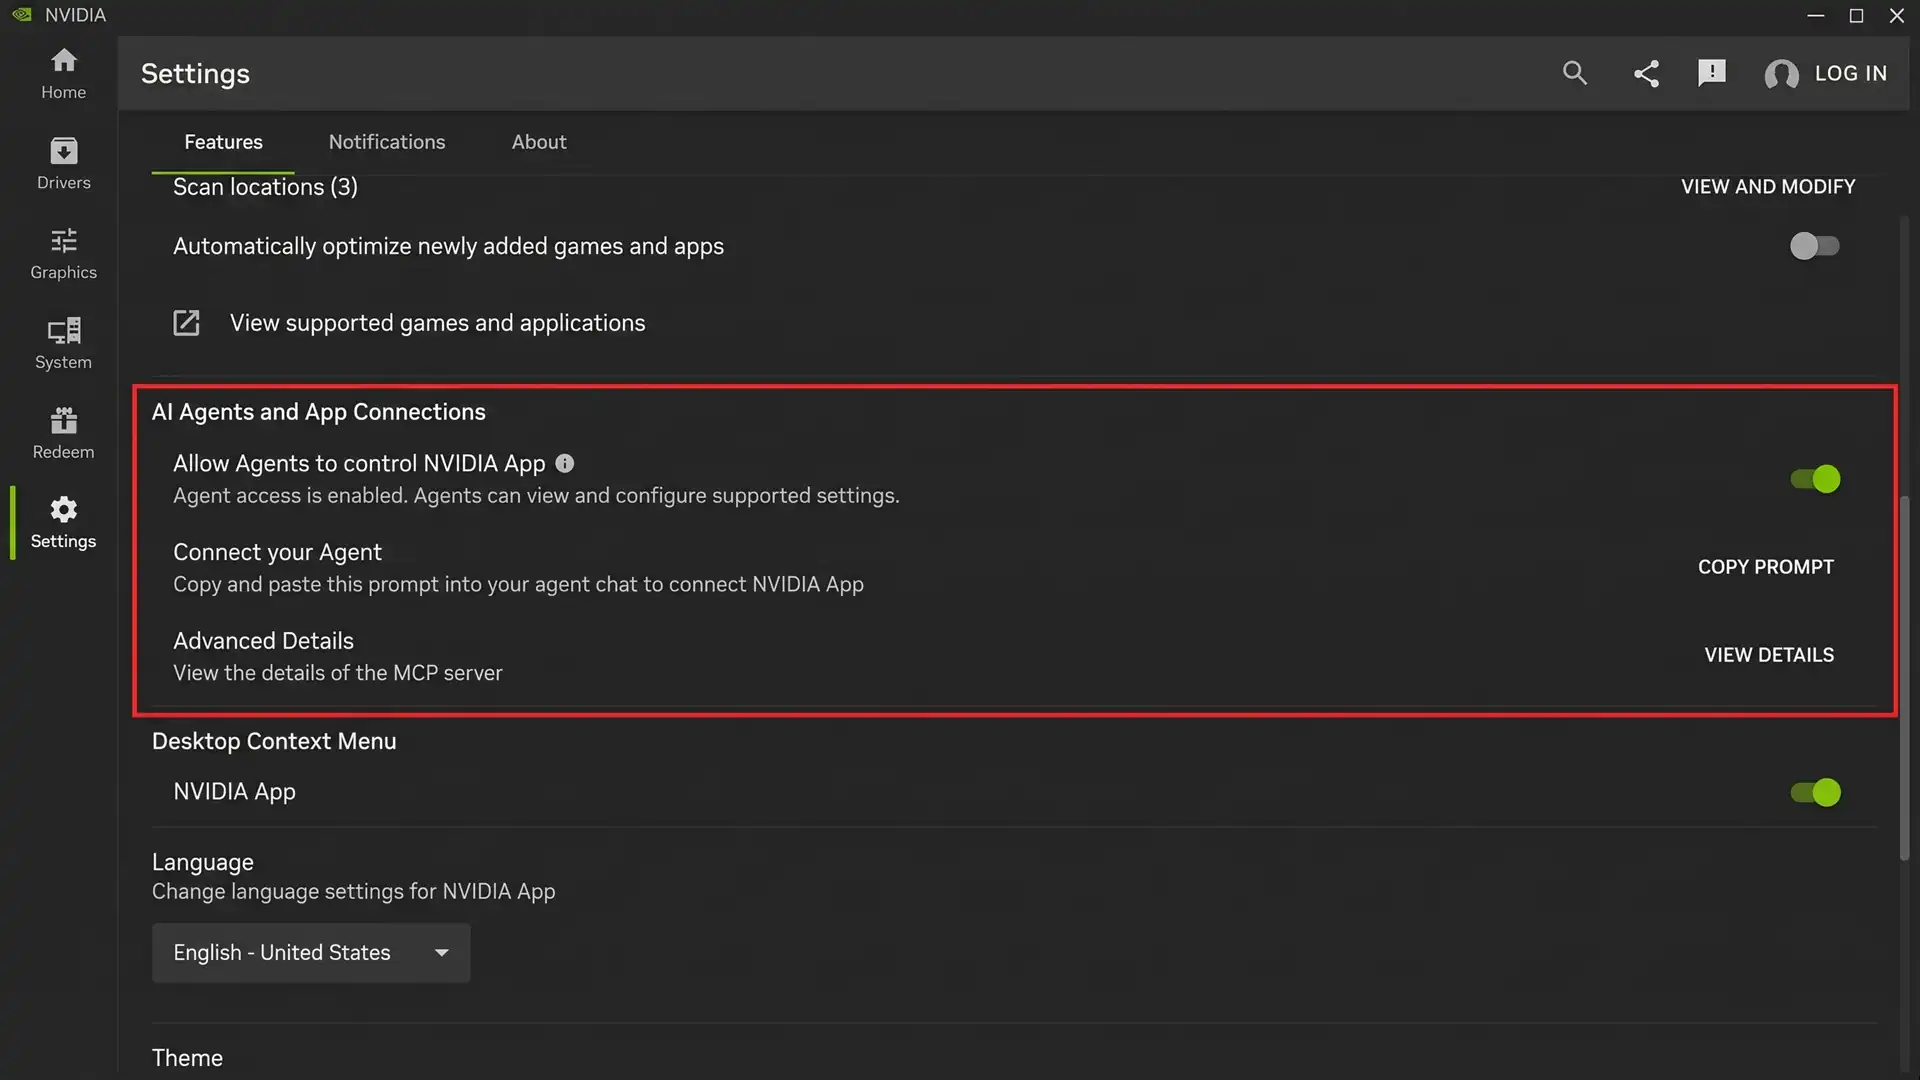Image resolution: width=1920 pixels, height=1080 pixels.
Task: Click the vertical scrollbar thumb
Action: pos(1904,677)
